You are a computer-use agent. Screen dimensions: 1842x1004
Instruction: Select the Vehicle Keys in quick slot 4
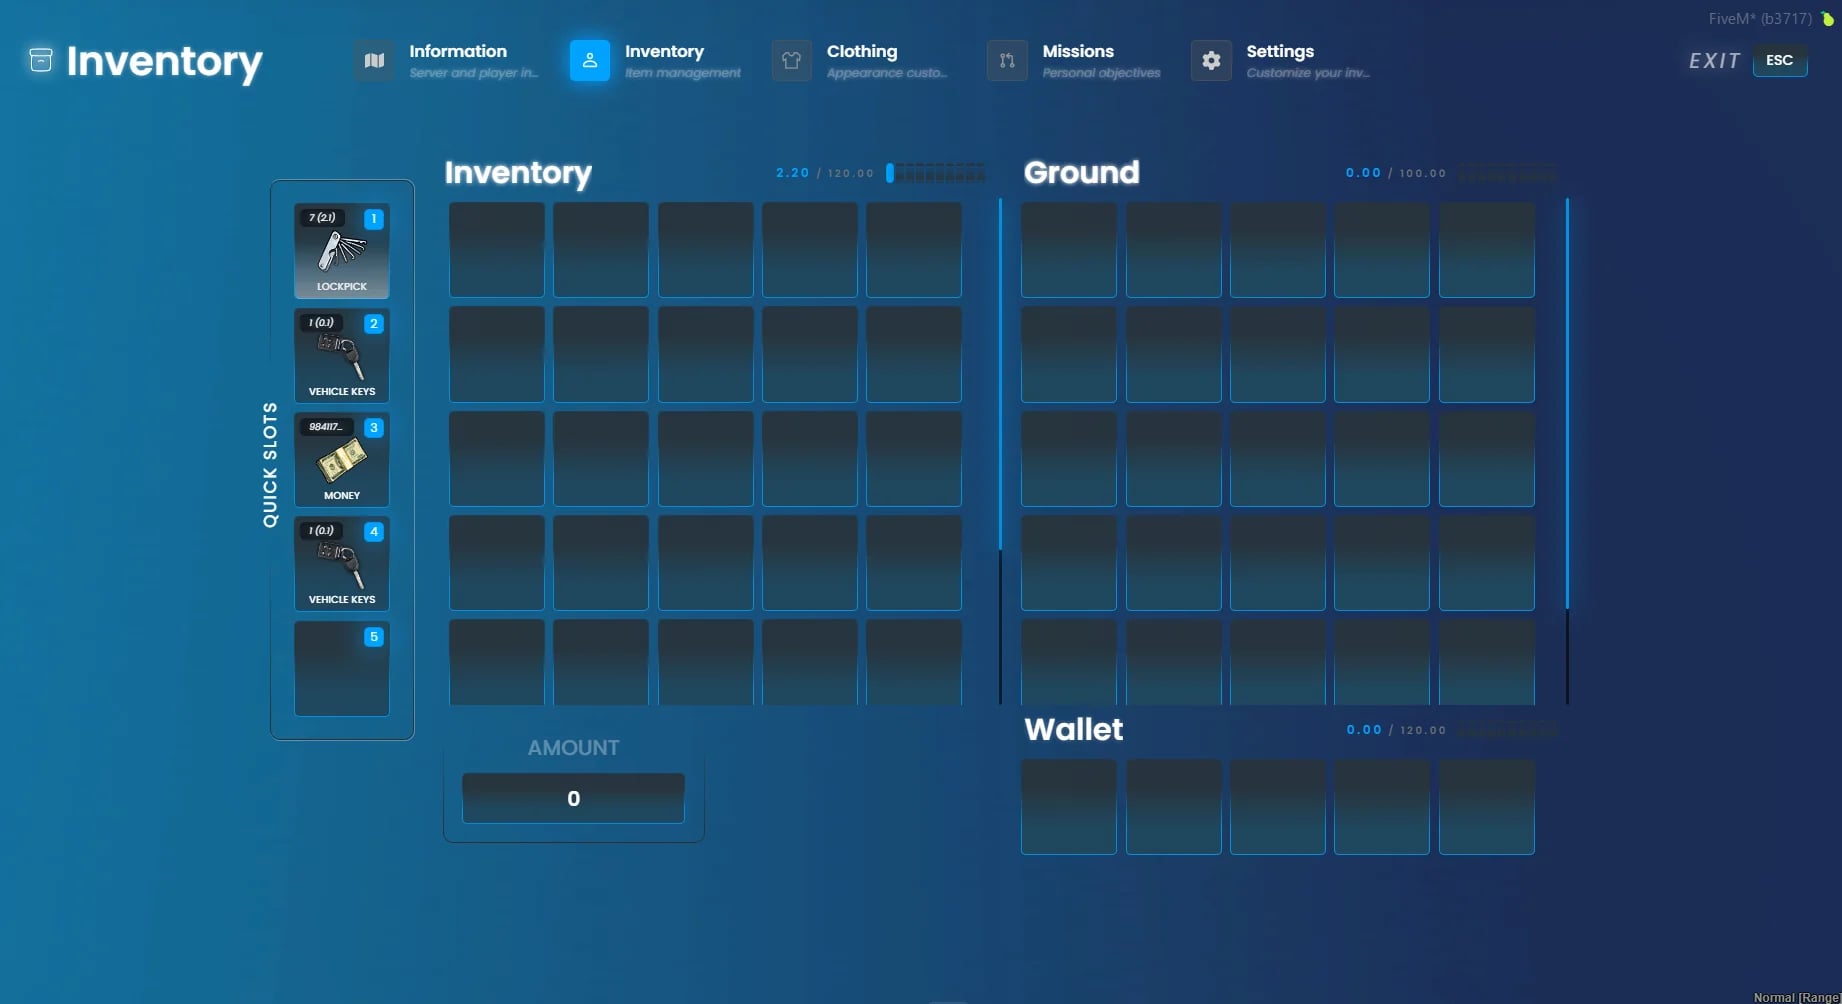coord(341,563)
